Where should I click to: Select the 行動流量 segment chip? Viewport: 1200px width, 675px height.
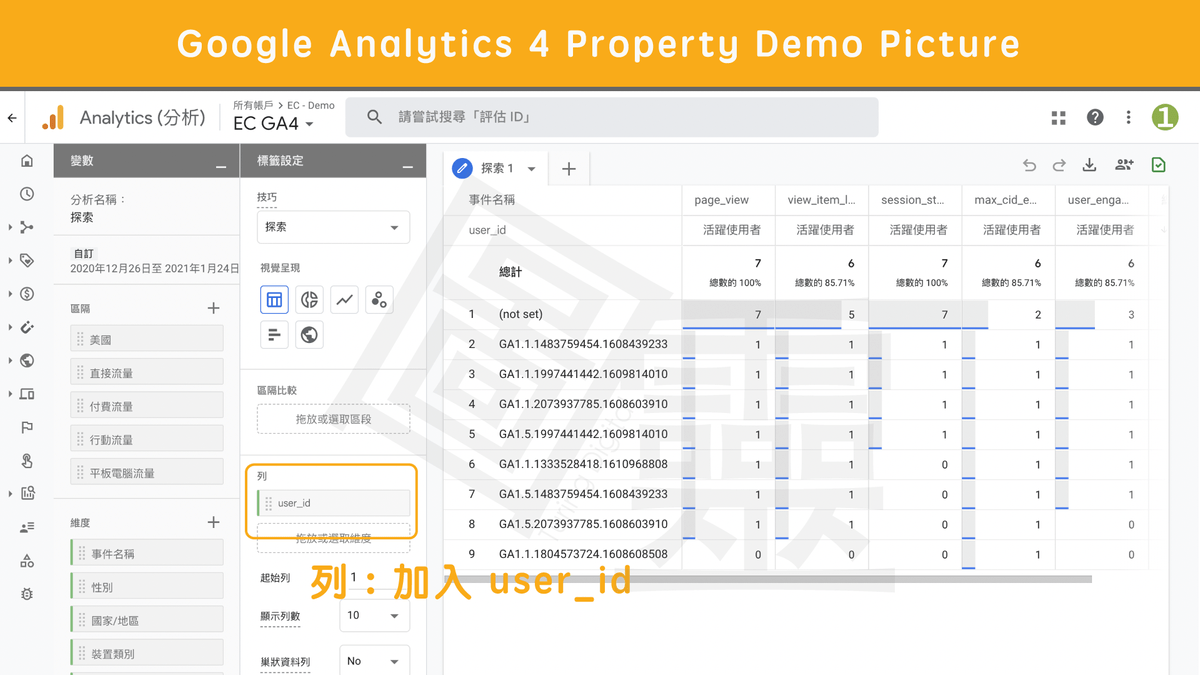(x=147, y=439)
